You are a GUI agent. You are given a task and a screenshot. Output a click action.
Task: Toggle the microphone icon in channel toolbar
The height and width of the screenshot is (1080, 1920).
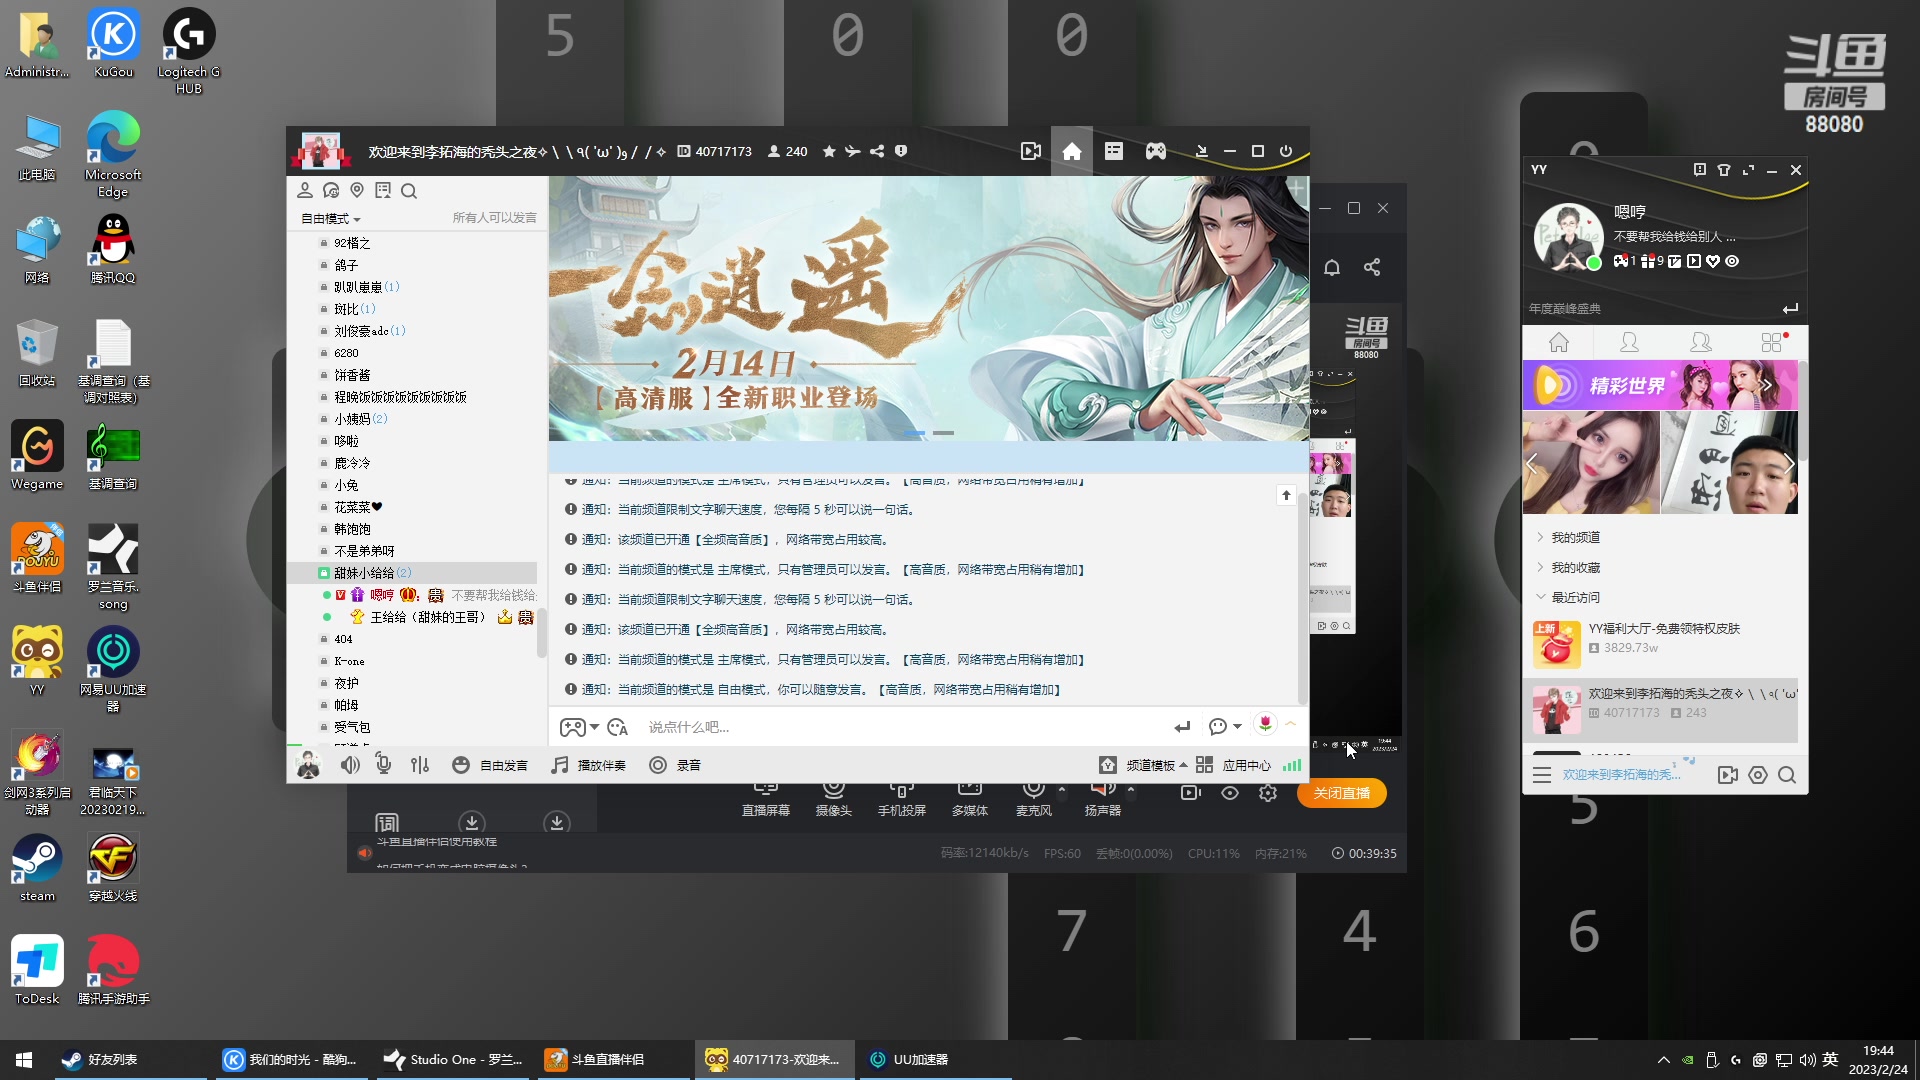[x=383, y=764]
